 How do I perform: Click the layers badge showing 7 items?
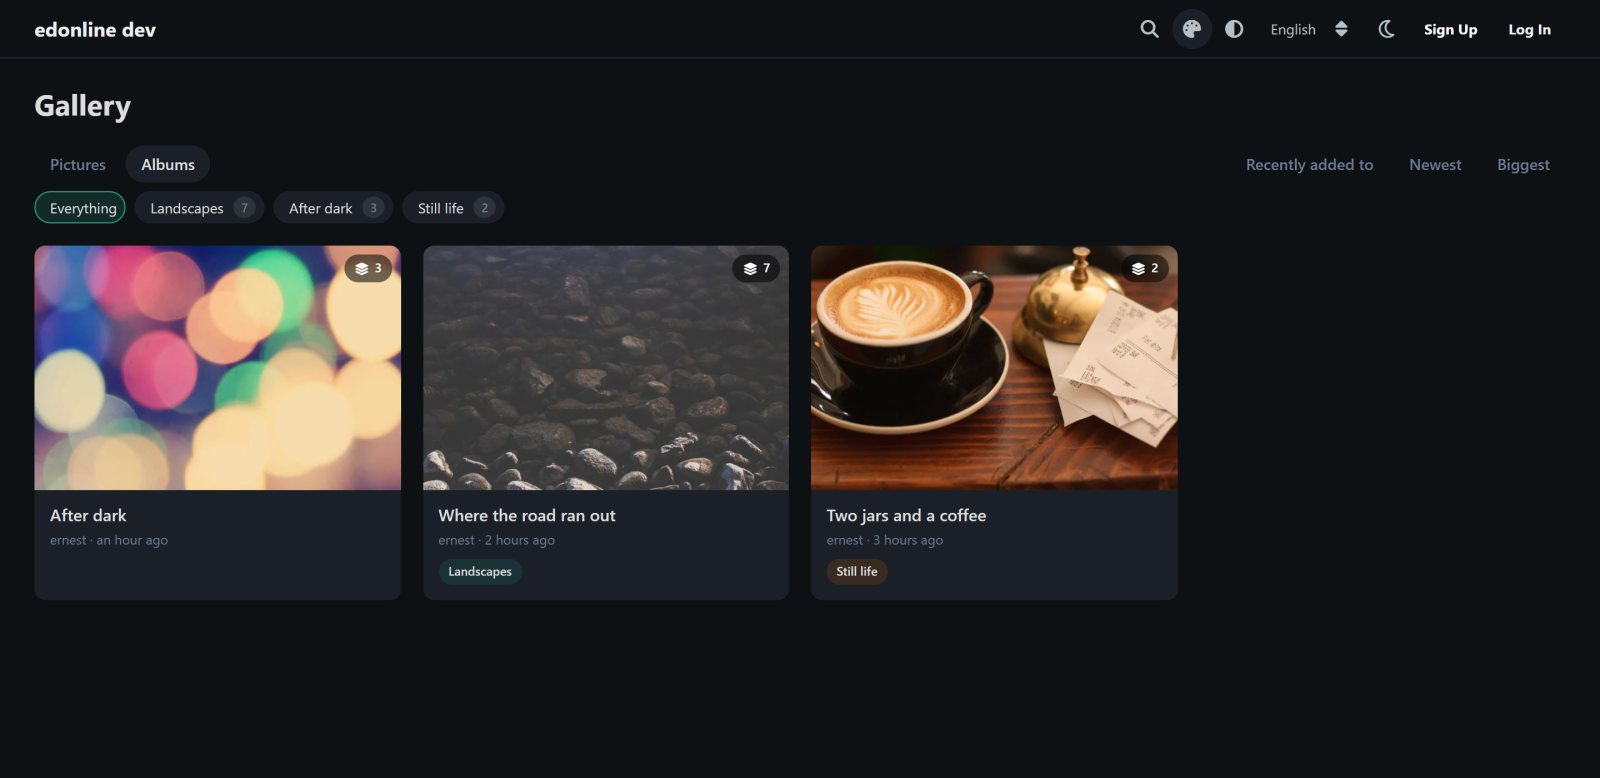(x=756, y=268)
